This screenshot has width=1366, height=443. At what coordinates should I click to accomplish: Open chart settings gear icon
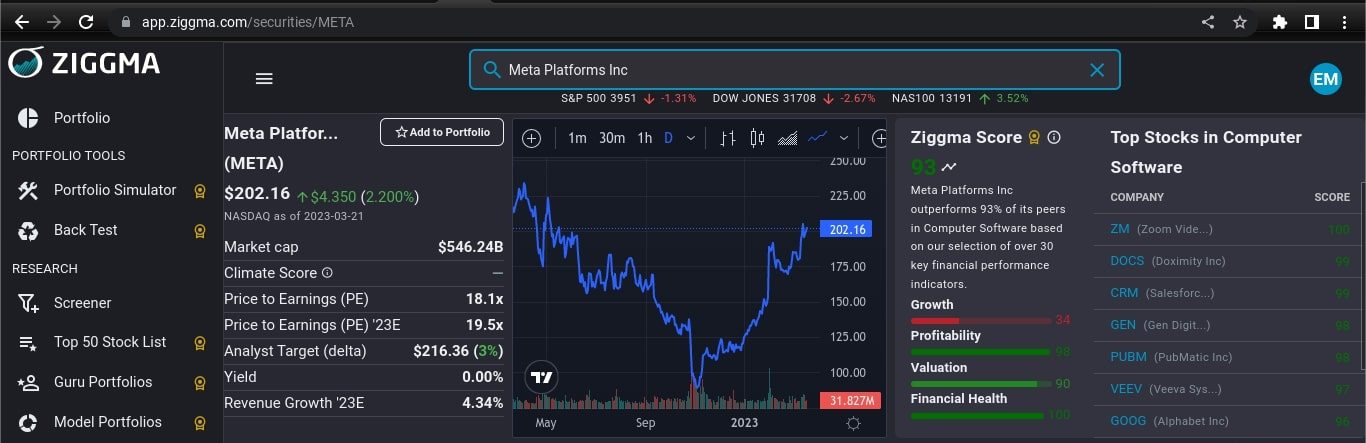coord(853,423)
